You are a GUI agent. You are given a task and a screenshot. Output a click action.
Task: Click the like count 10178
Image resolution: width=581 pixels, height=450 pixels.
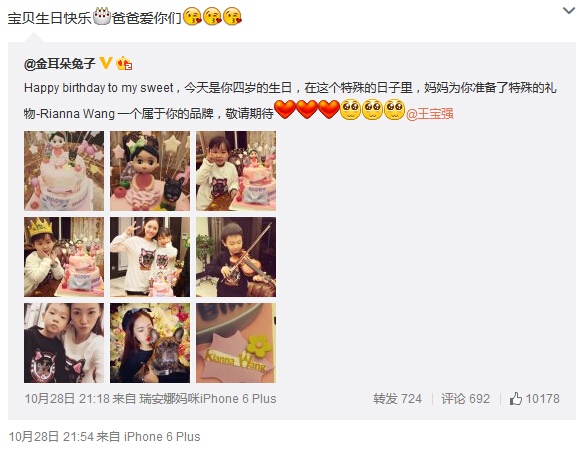click(542, 399)
